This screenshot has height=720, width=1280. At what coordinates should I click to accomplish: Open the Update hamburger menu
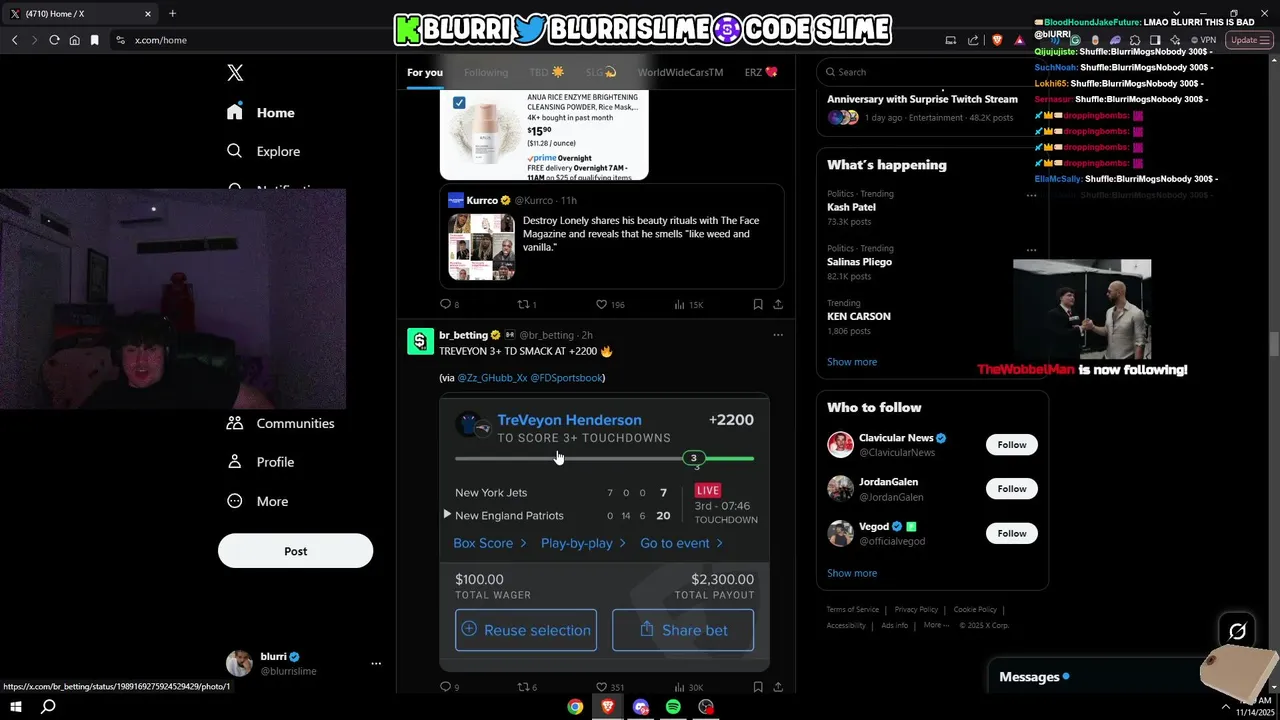click(x=1250, y=40)
